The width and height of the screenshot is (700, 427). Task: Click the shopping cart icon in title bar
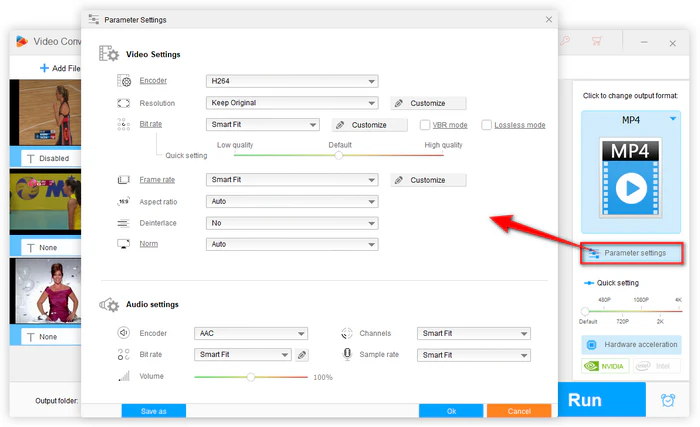[597, 41]
